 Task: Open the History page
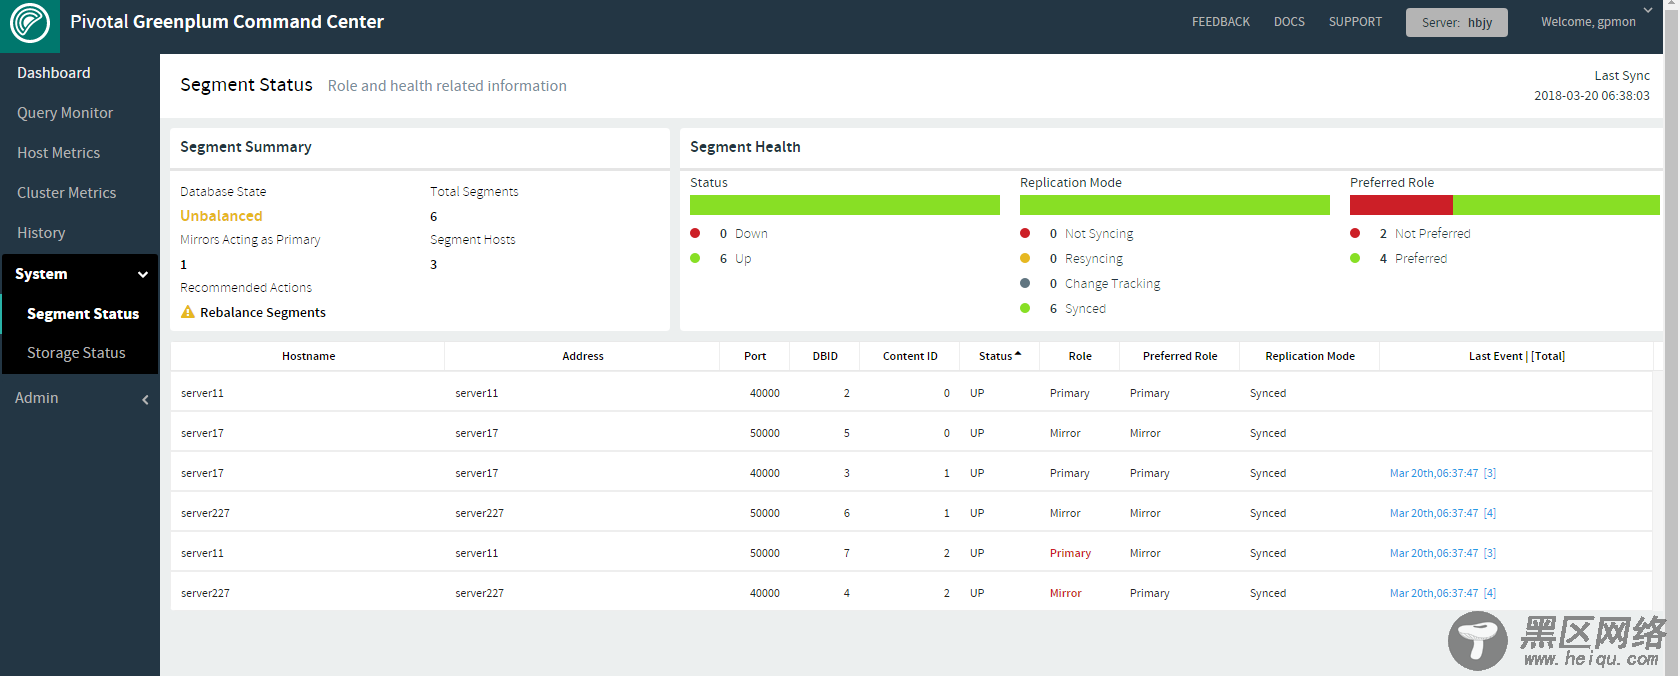click(x=41, y=233)
